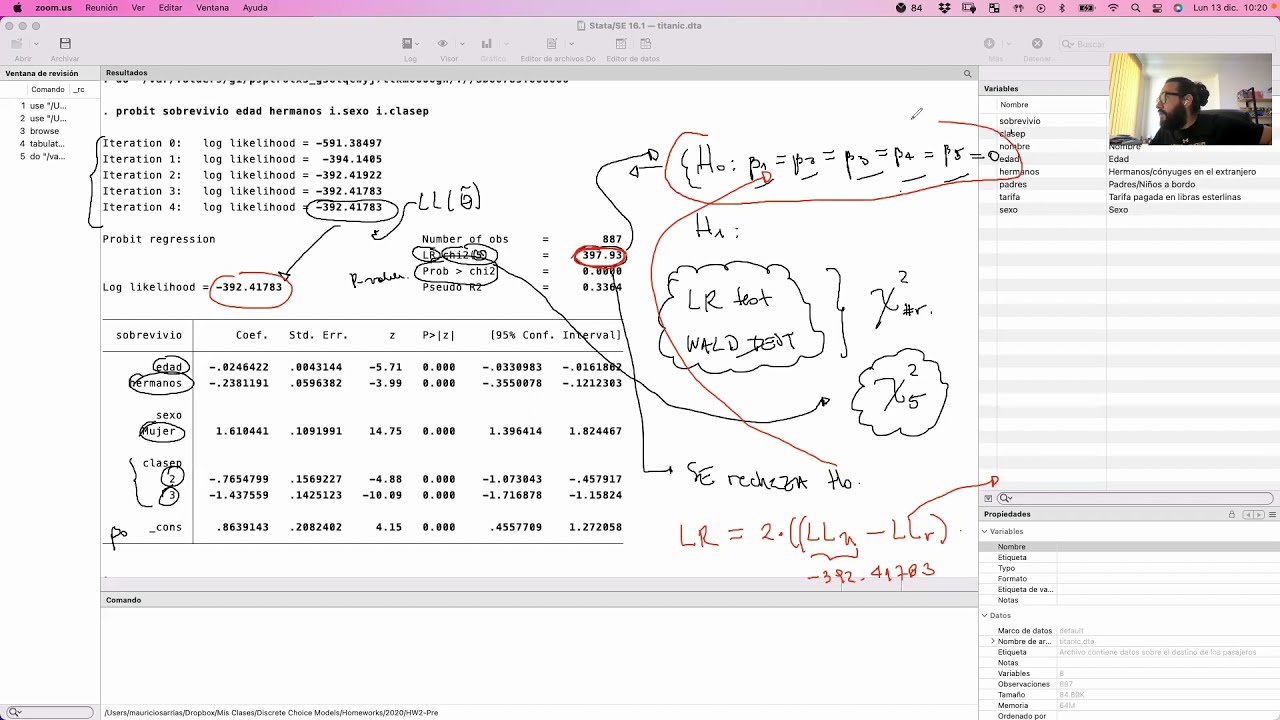Click the Log toolbar icon
Image resolution: width=1280 pixels, height=720 pixels.
click(x=408, y=44)
